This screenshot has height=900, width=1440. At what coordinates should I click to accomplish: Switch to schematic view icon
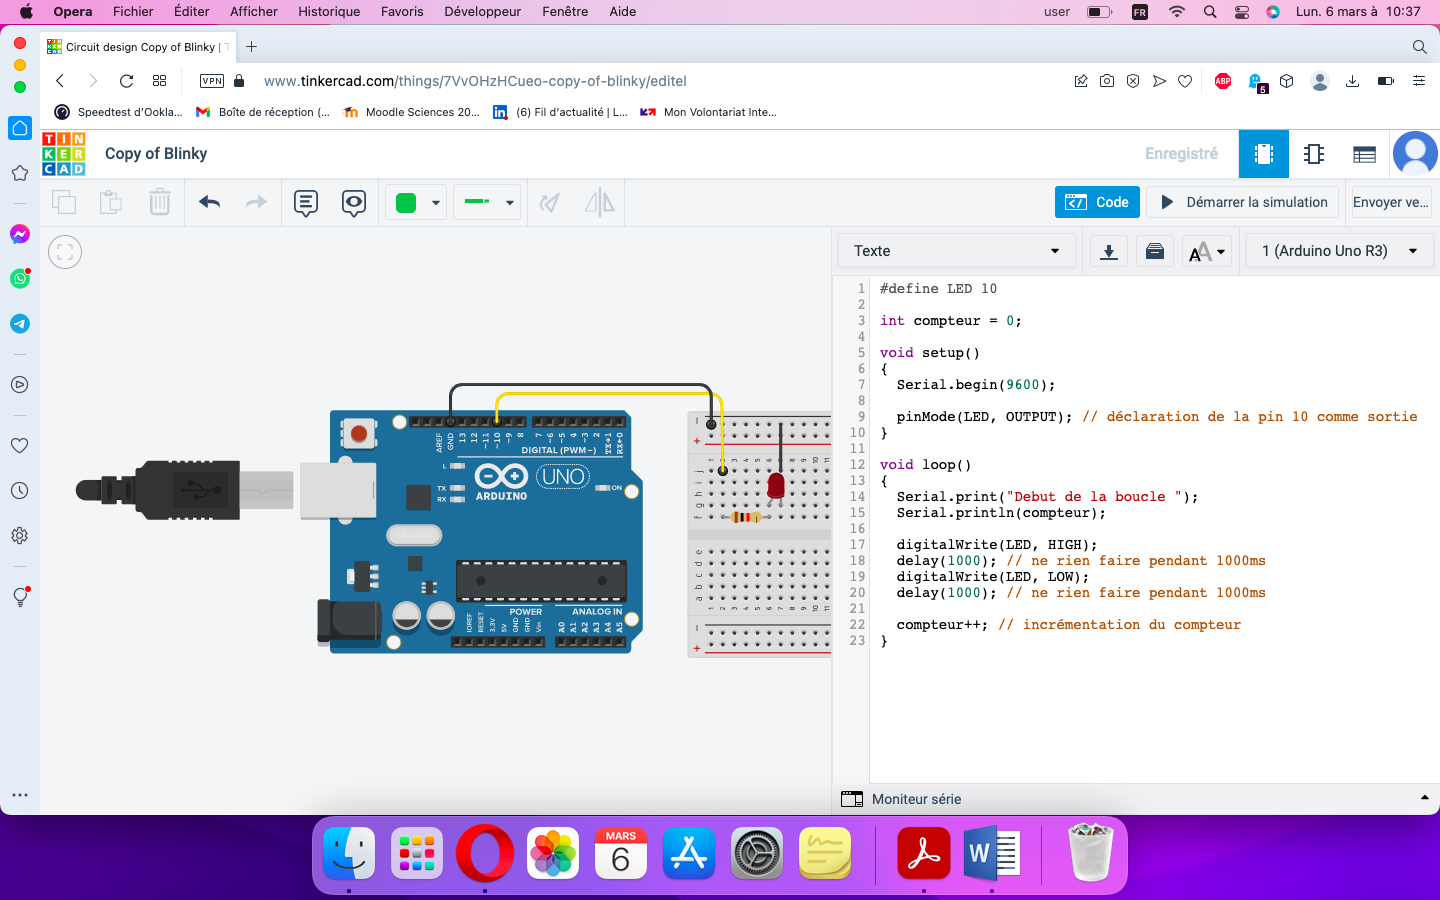(x=1314, y=154)
